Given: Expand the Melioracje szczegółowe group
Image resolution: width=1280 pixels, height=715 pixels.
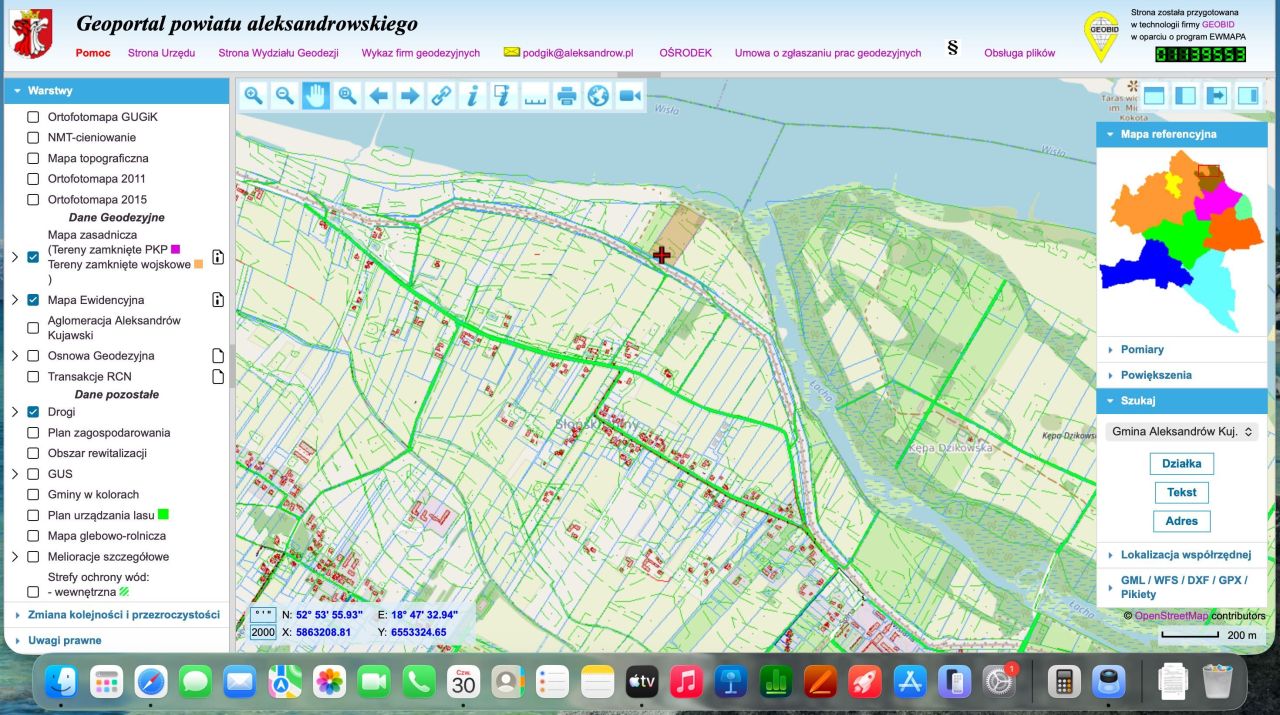Looking at the screenshot, I should coord(14,557).
